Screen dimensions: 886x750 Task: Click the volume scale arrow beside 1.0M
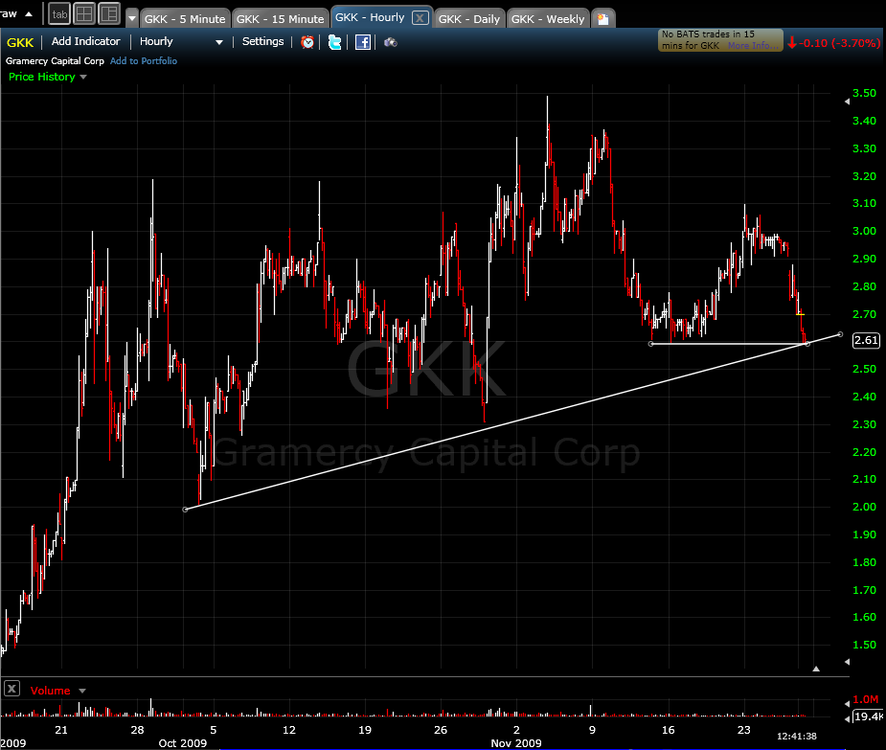pyautogui.click(x=846, y=704)
